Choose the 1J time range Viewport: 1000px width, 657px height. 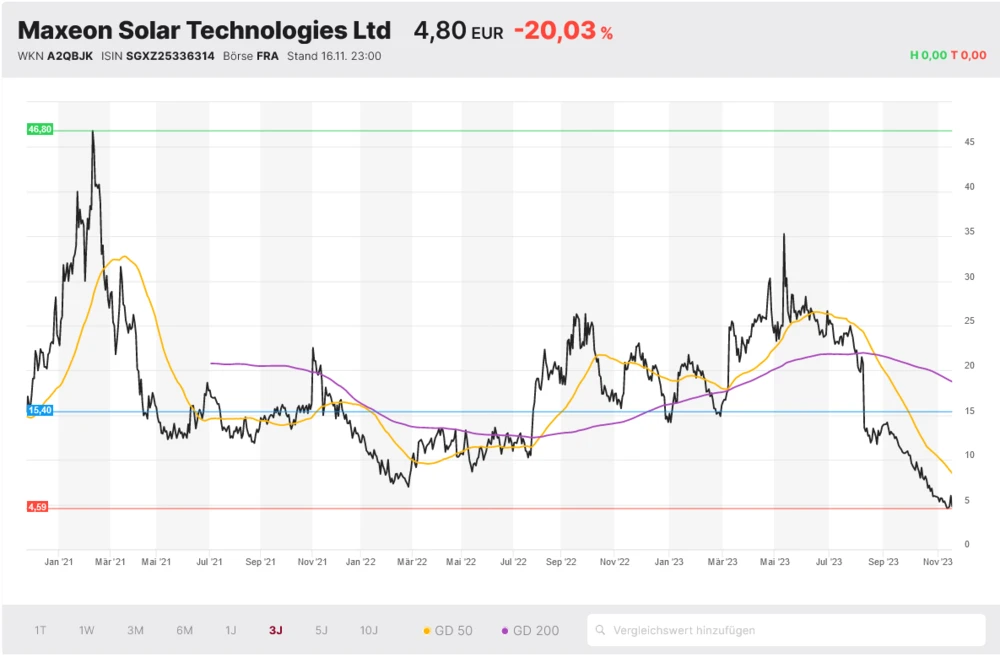[x=230, y=630]
